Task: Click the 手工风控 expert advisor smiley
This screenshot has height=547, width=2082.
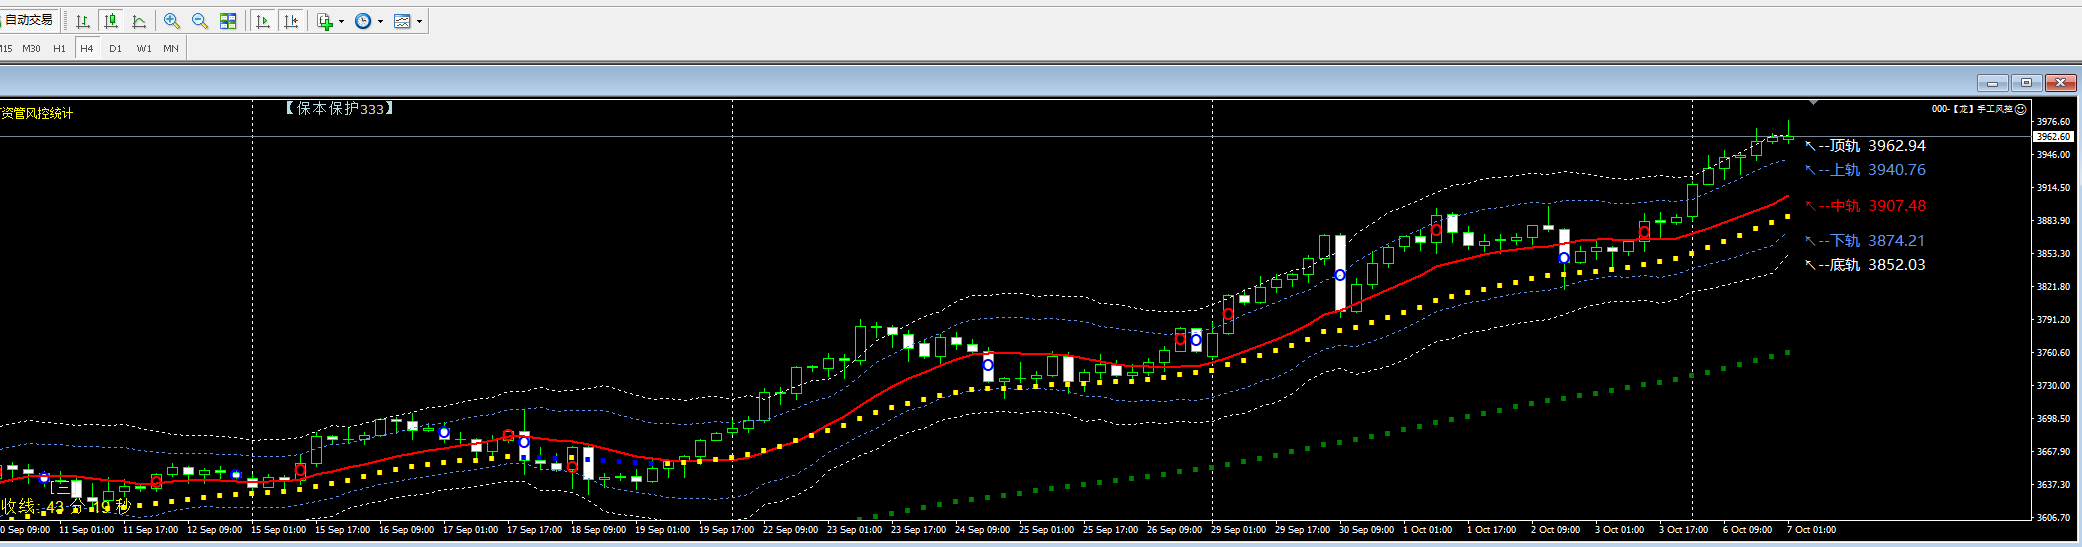Action: [x=2020, y=109]
